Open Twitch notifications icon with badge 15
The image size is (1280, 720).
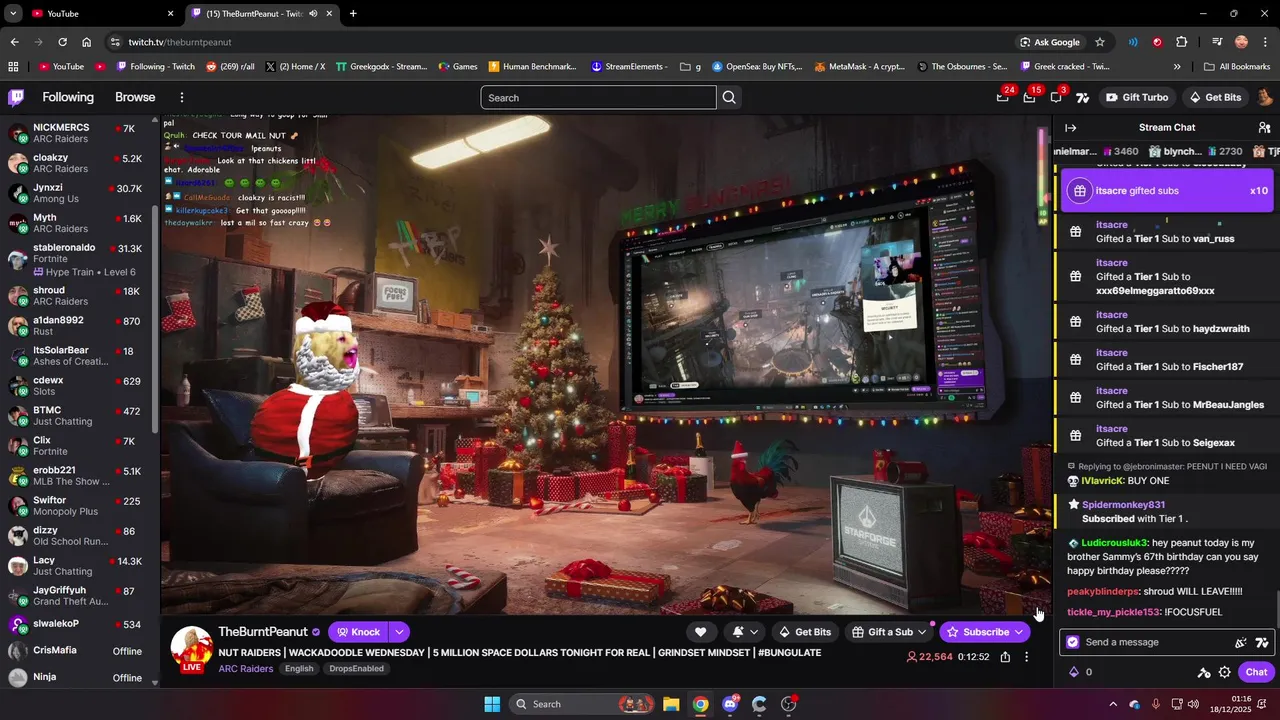(x=1029, y=97)
